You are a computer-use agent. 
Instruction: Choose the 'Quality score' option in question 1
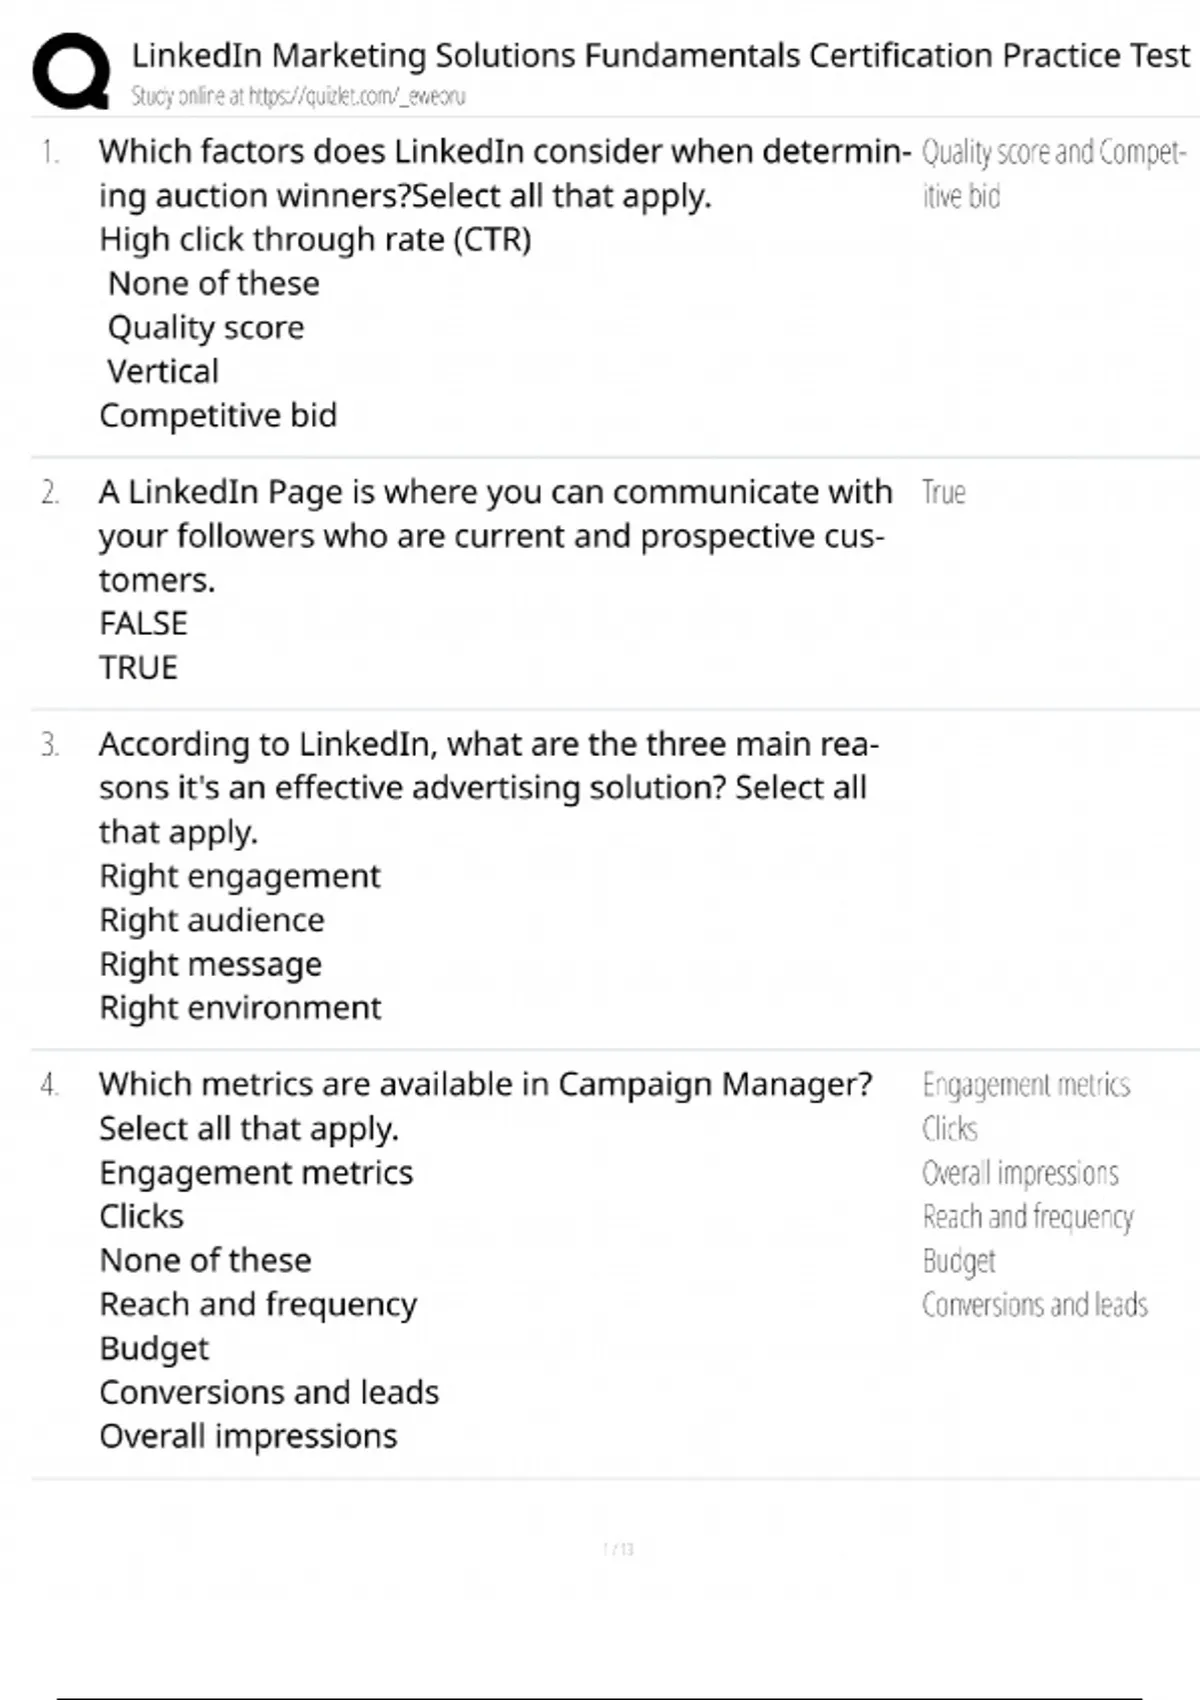coord(205,328)
